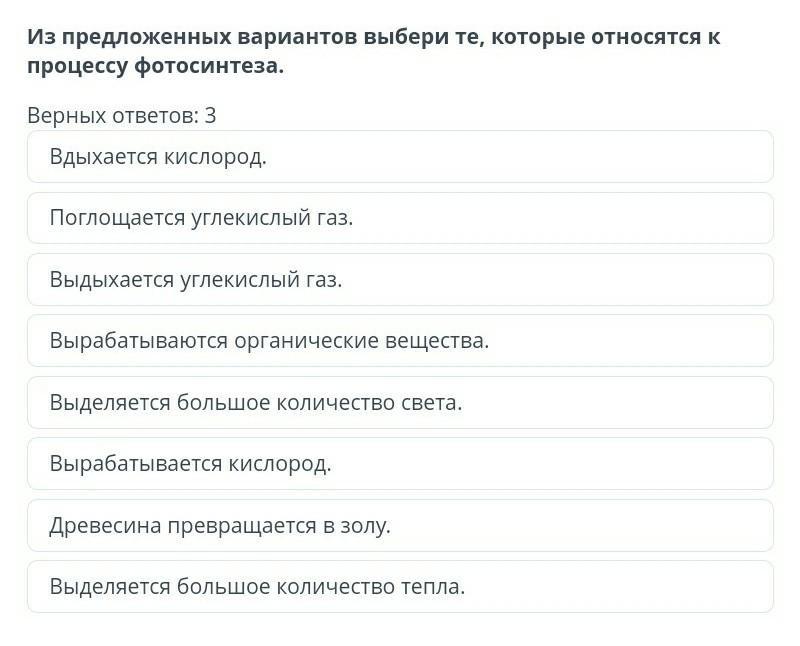Viewport: 800px width, 646px height.
Task: Tick the wood turns to ash answer
Action: point(400,526)
